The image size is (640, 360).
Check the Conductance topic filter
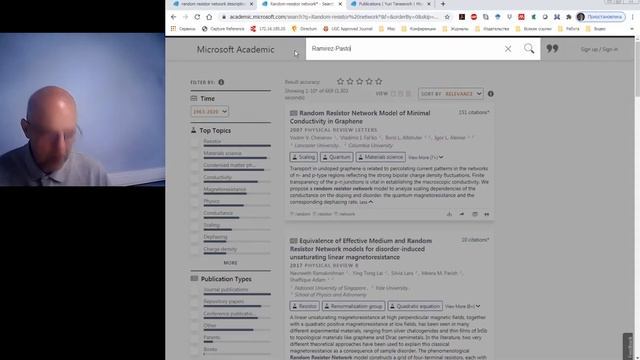click(x=195, y=214)
